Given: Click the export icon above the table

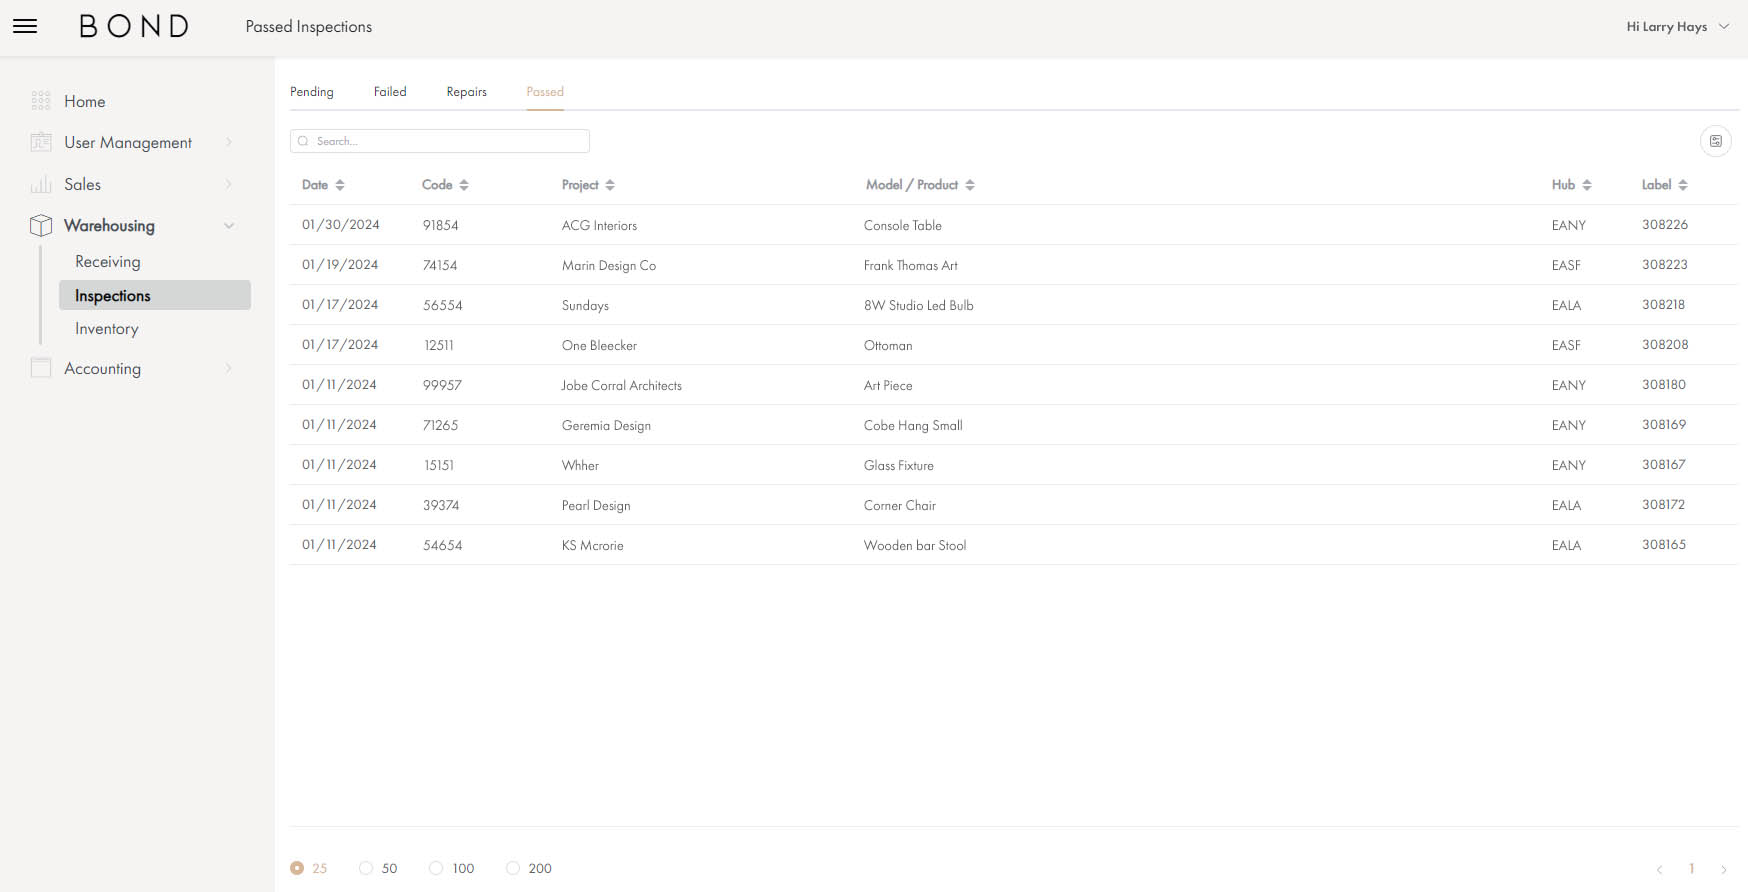Looking at the screenshot, I should [1715, 141].
